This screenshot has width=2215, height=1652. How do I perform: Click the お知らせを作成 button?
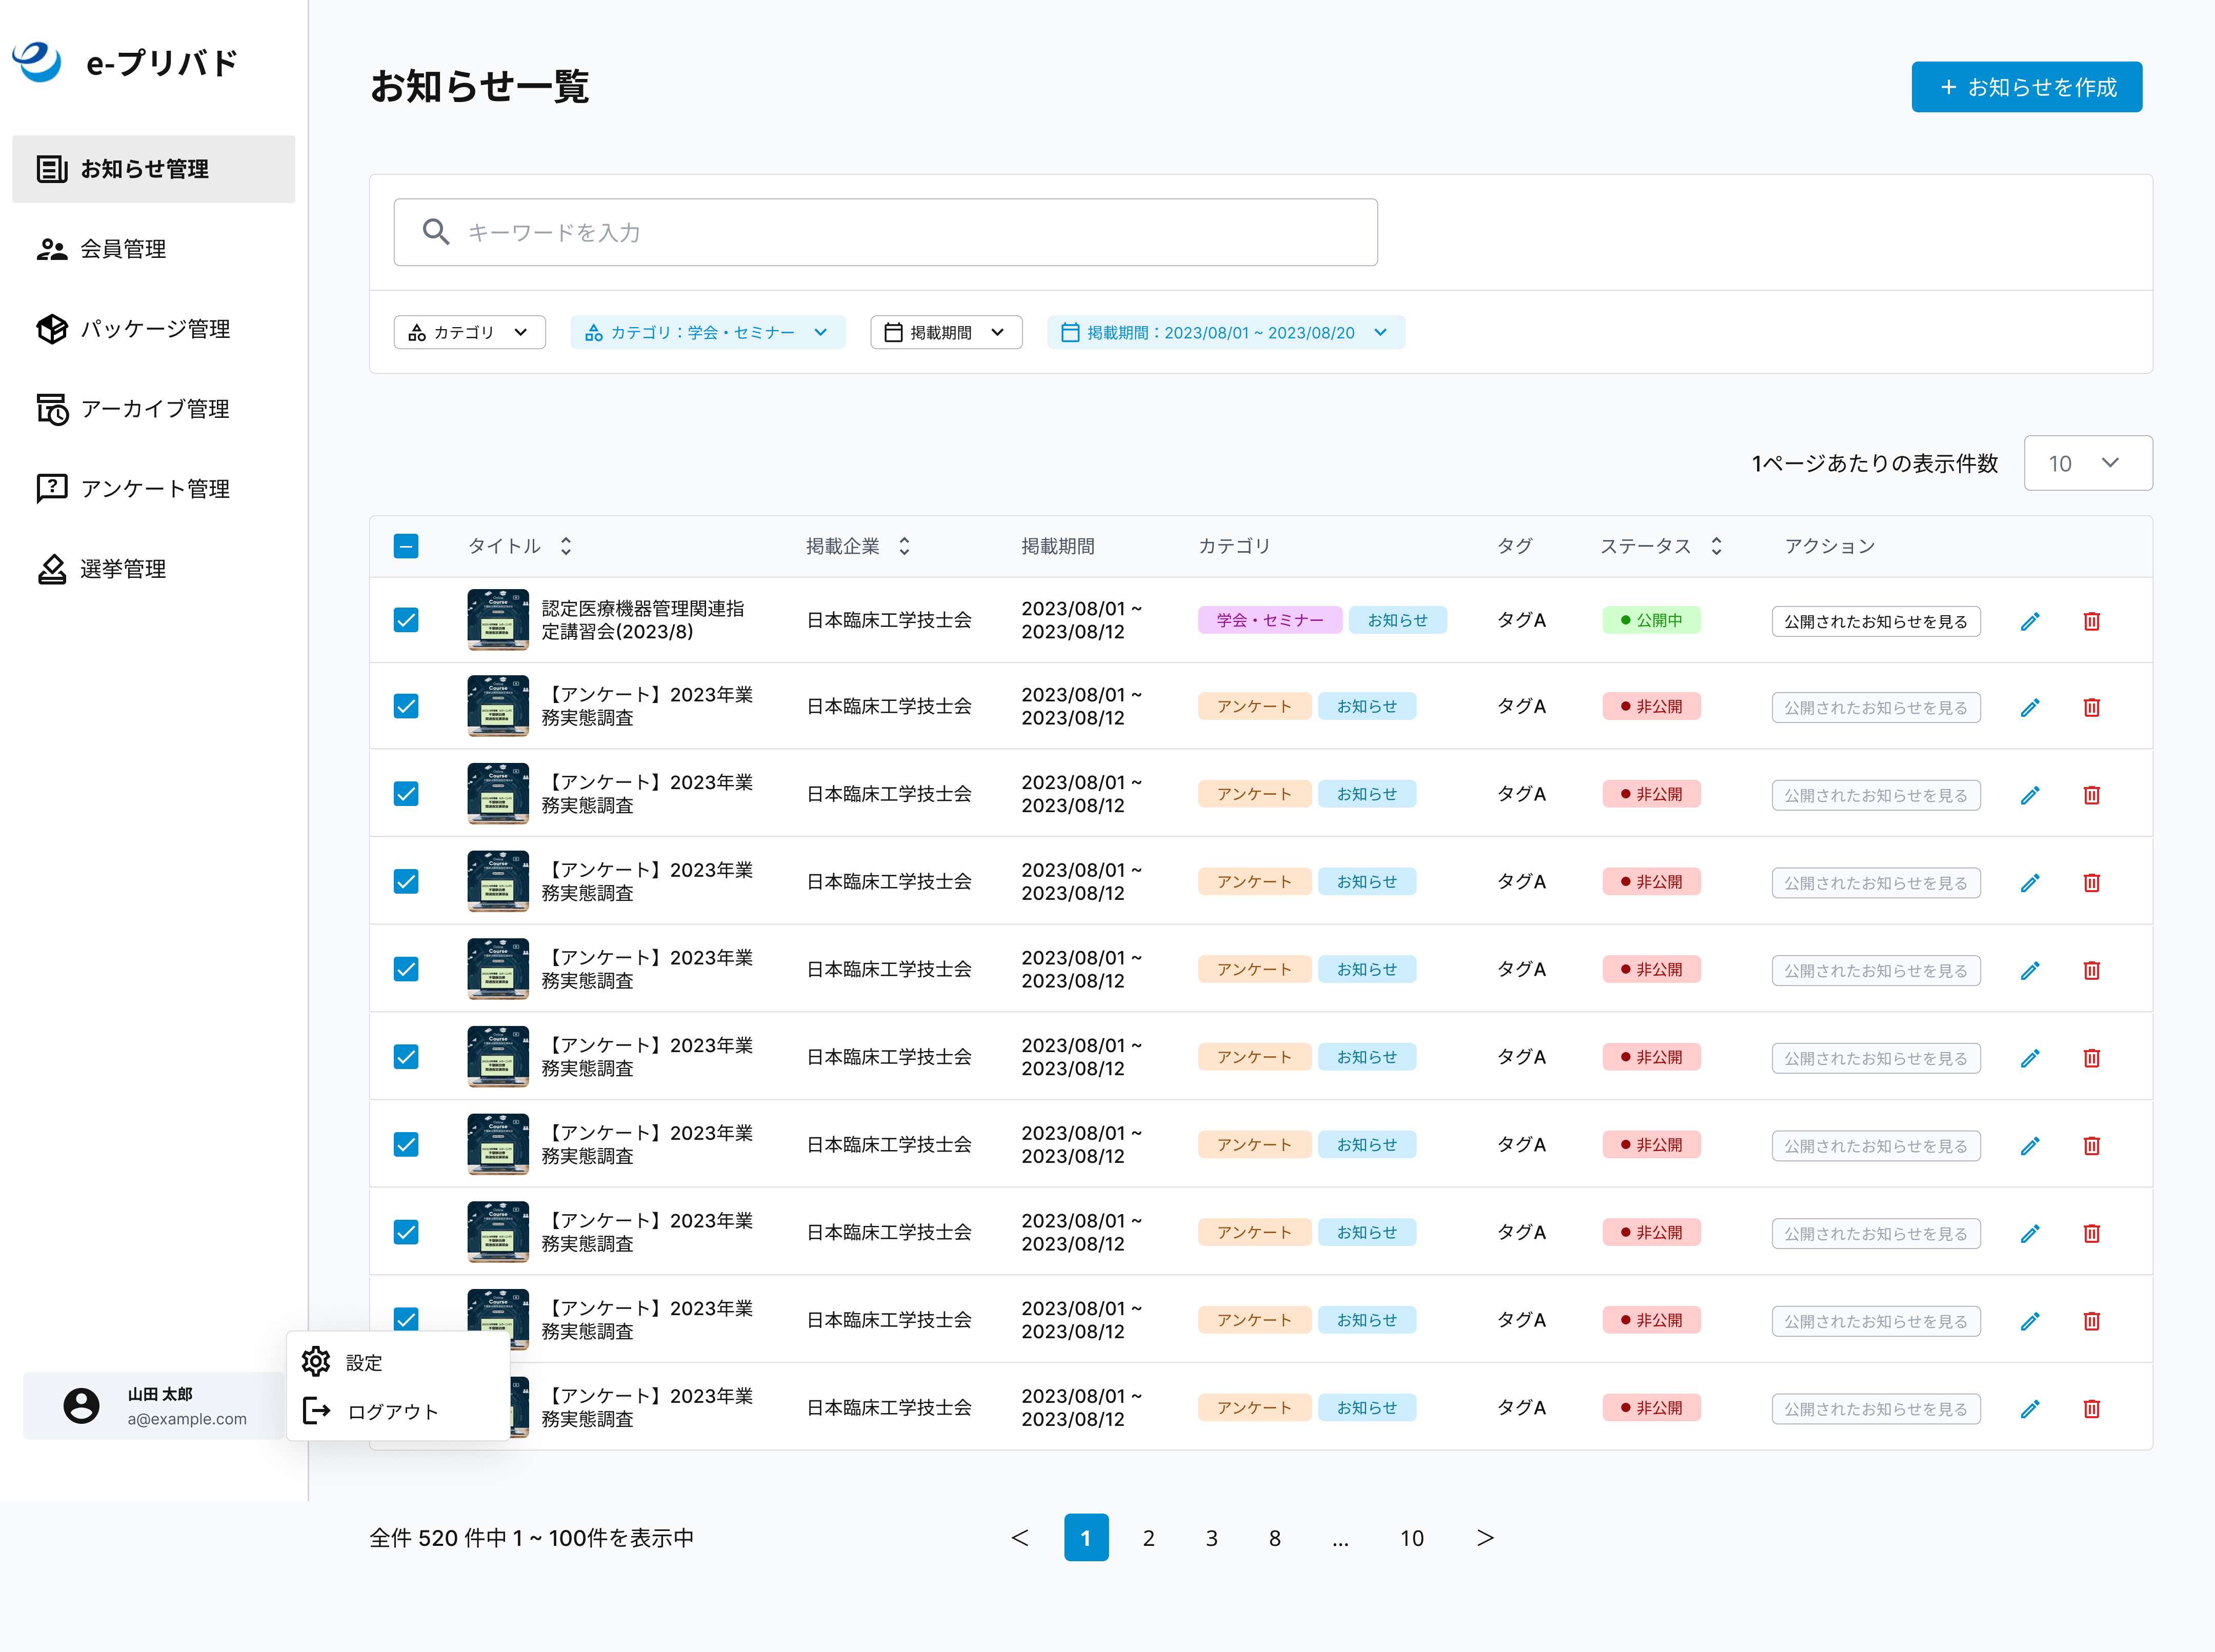click(x=2026, y=87)
